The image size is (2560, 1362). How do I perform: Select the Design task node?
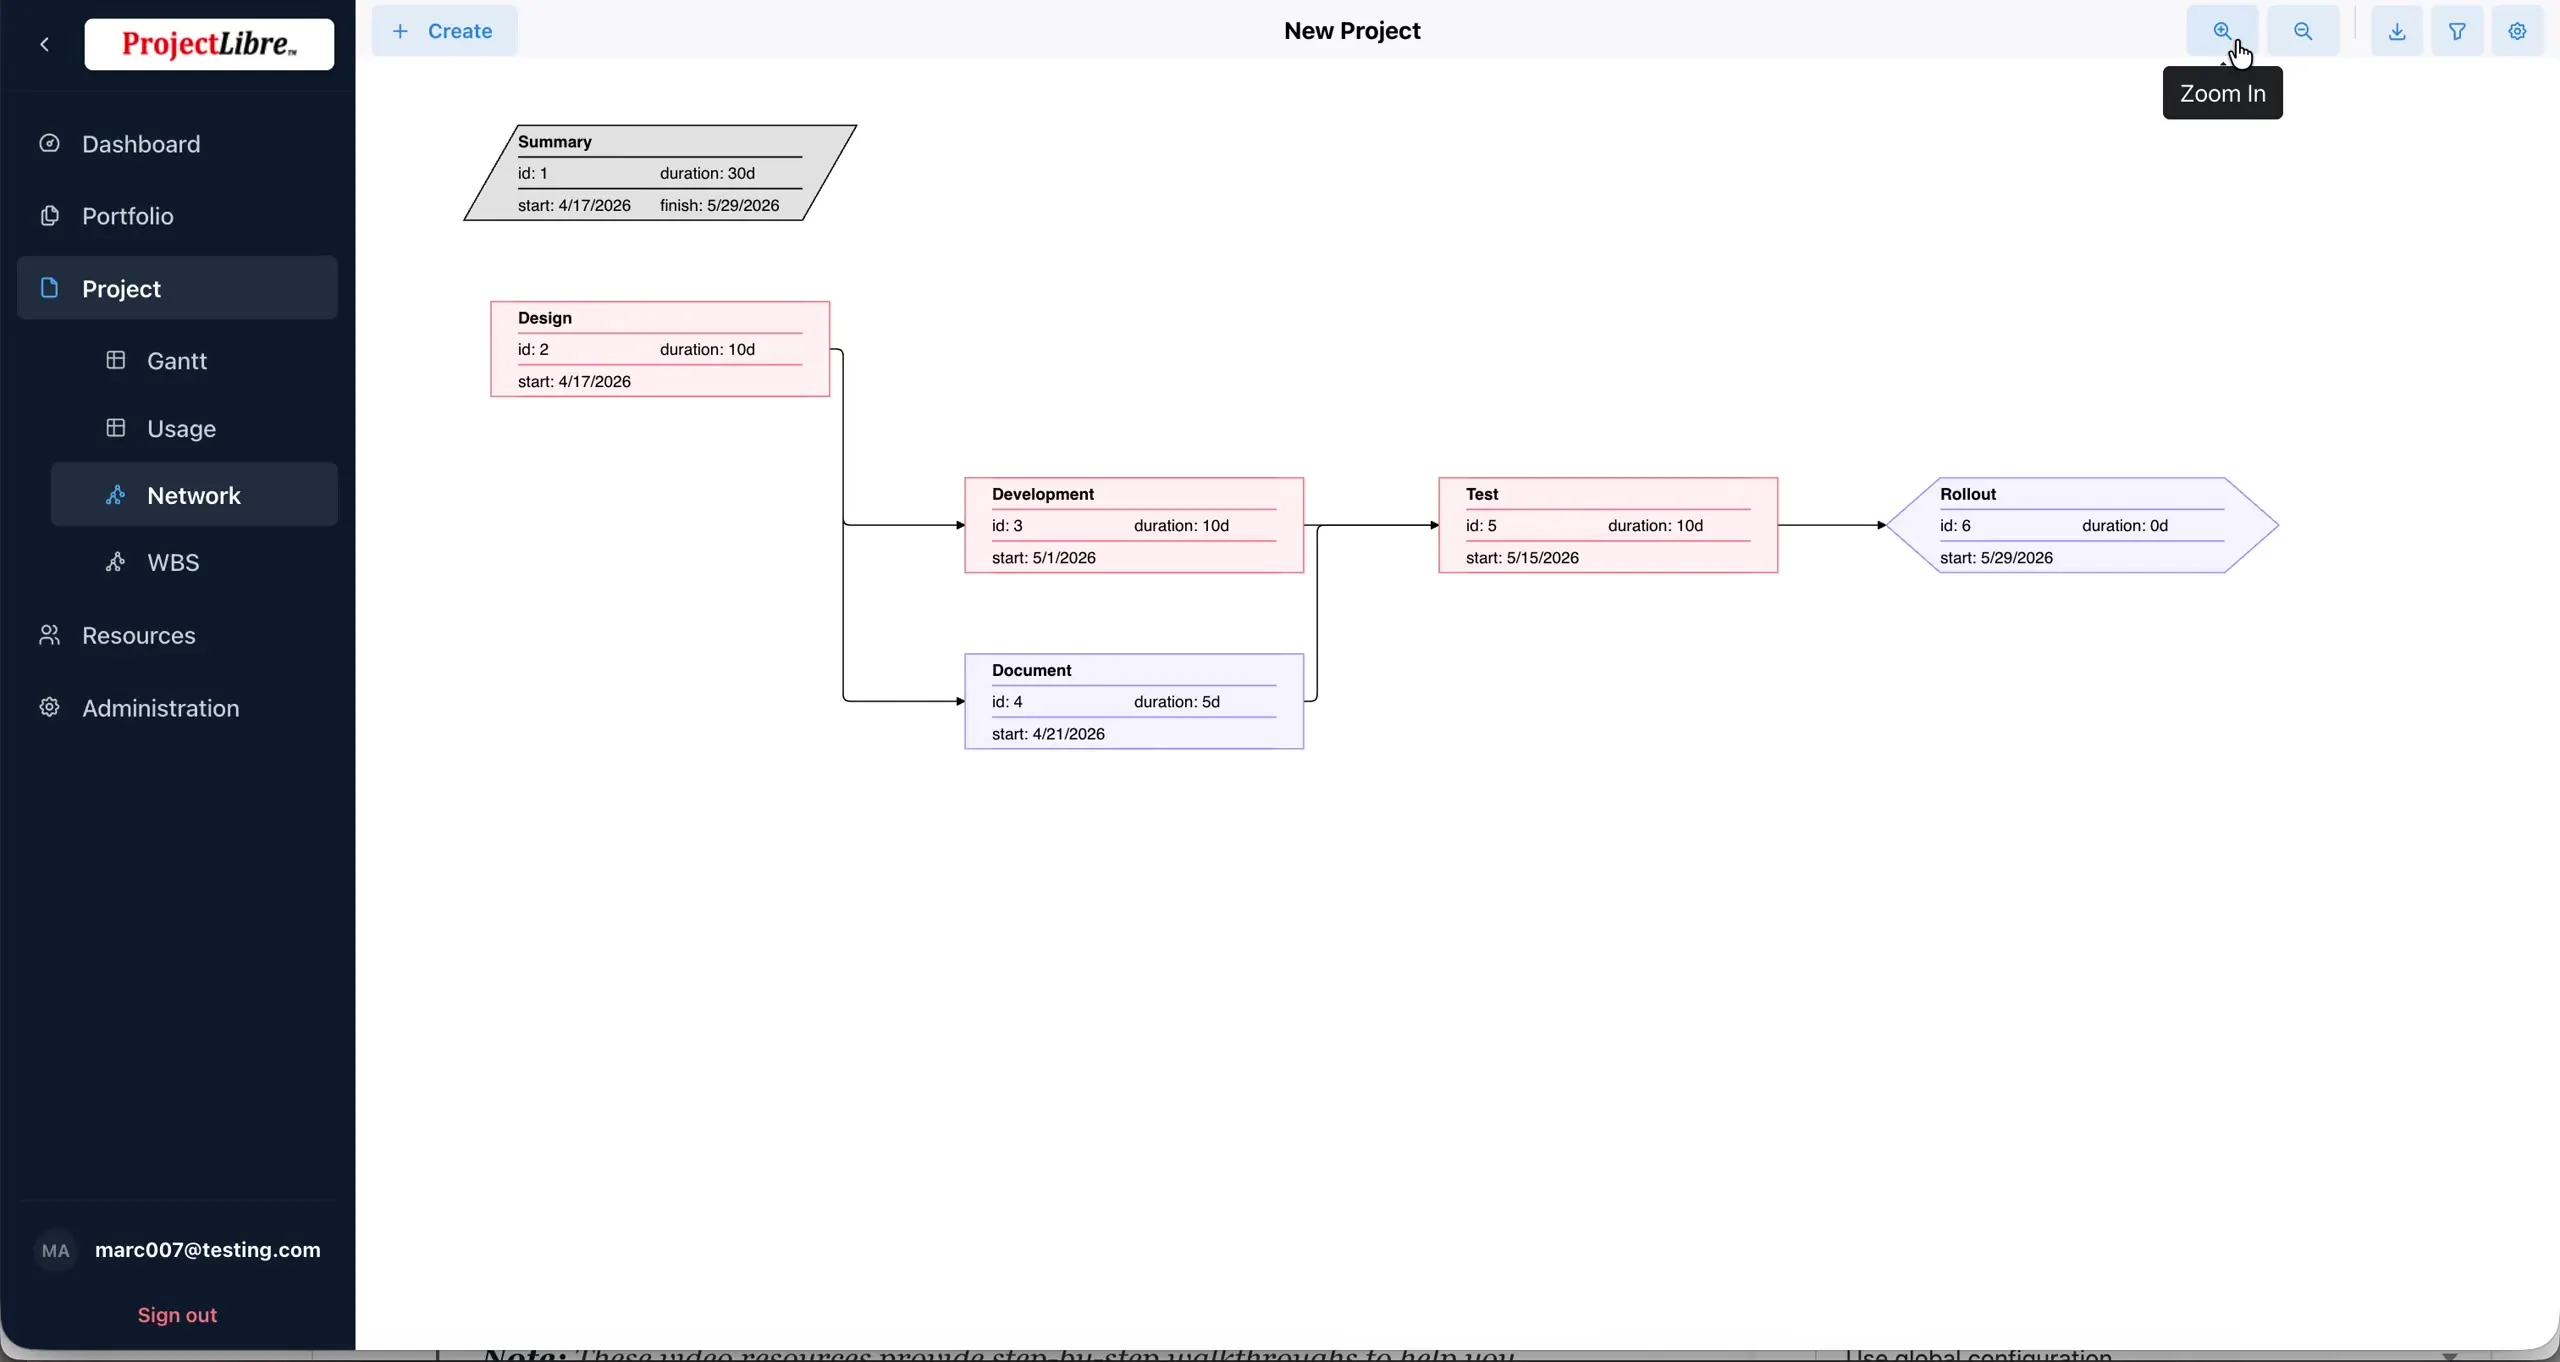coord(660,349)
